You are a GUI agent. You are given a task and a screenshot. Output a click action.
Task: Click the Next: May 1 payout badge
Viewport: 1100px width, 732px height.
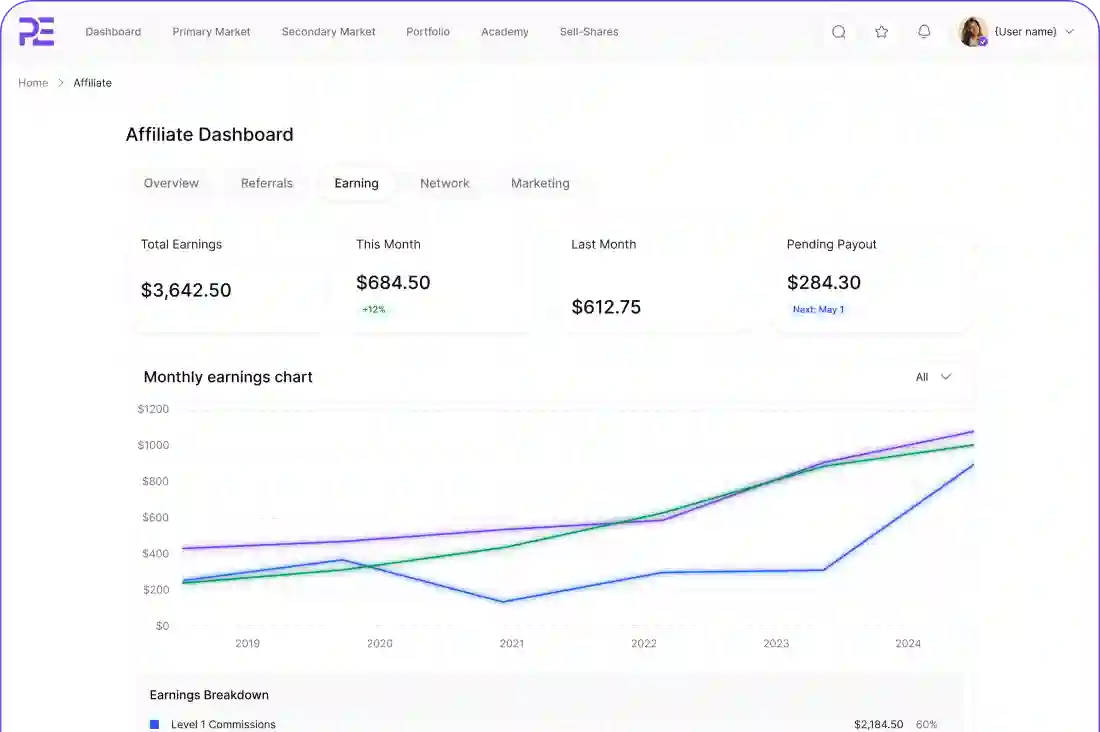[x=819, y=310]
